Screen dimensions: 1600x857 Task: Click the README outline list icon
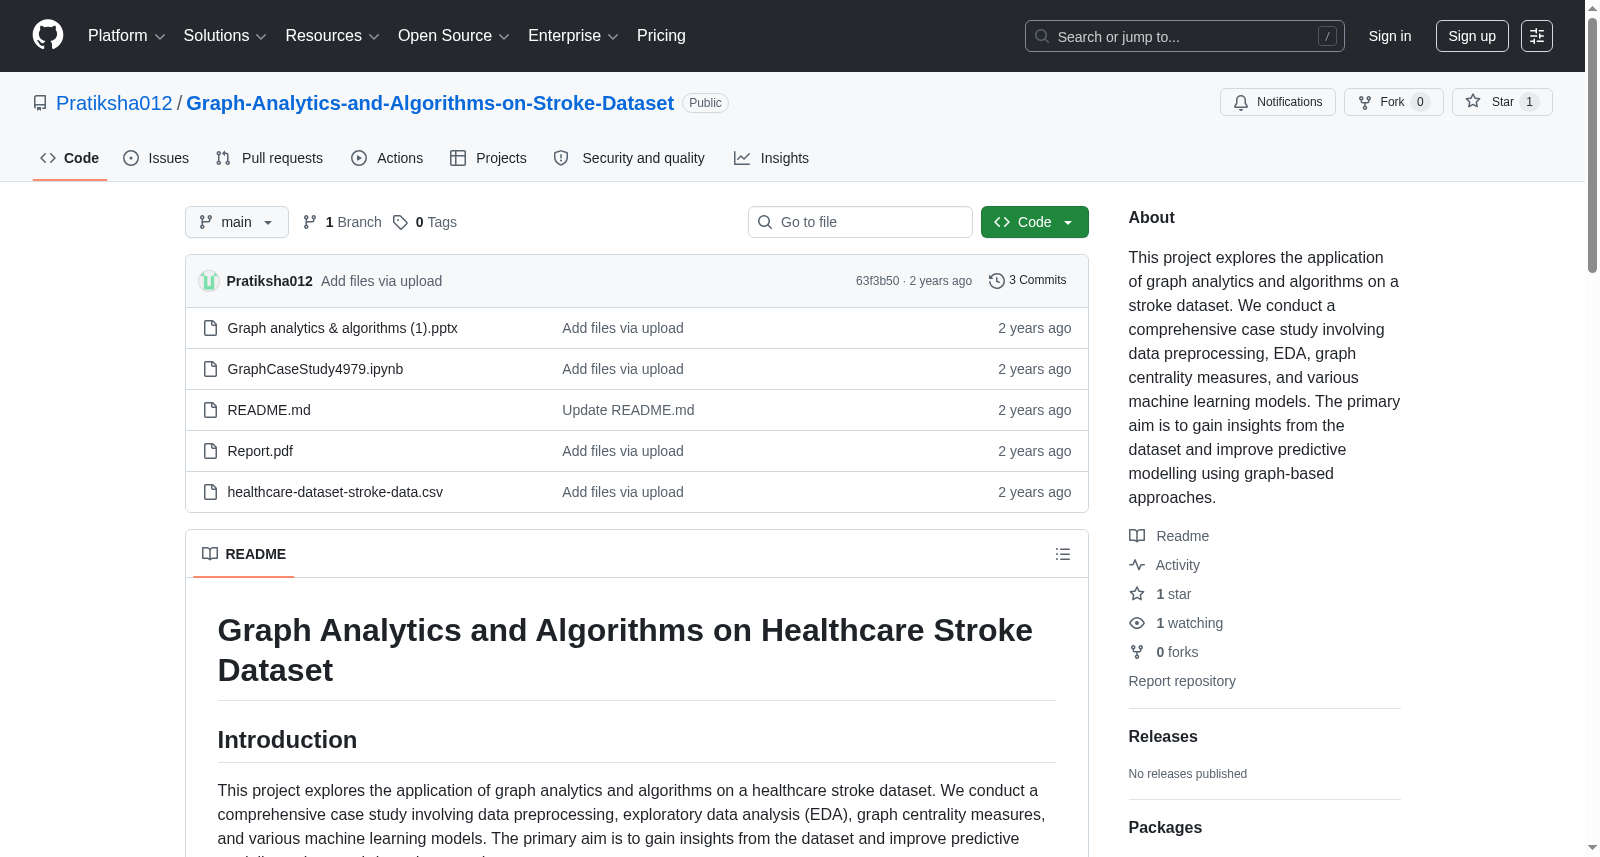(1063, 554)
